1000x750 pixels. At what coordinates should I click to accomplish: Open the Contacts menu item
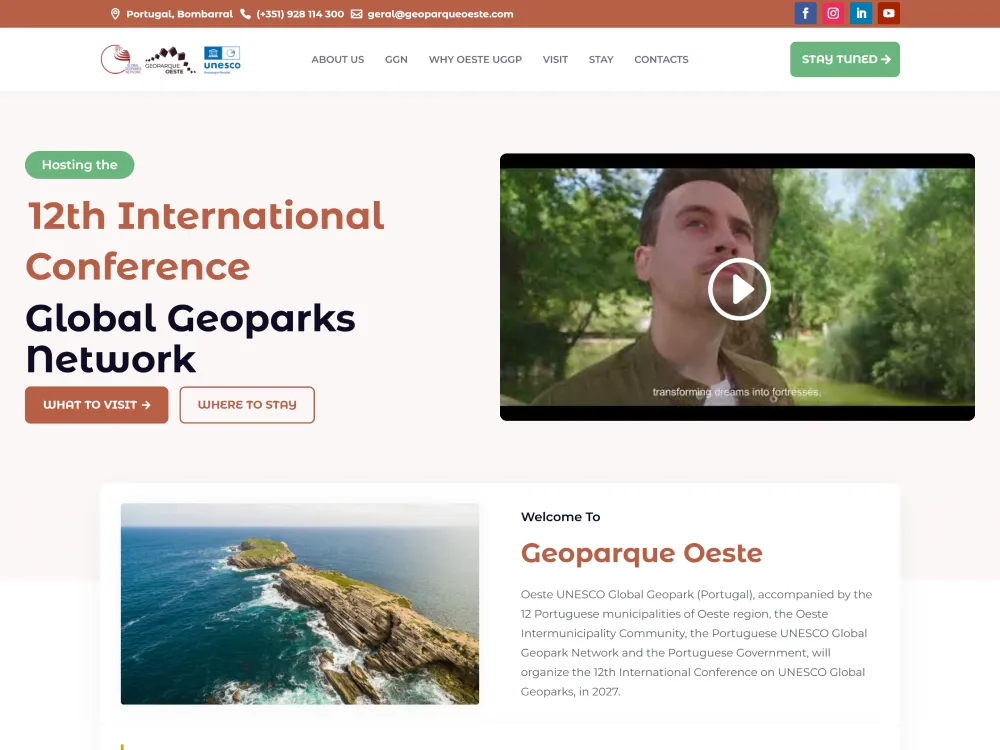coord(661,60)
